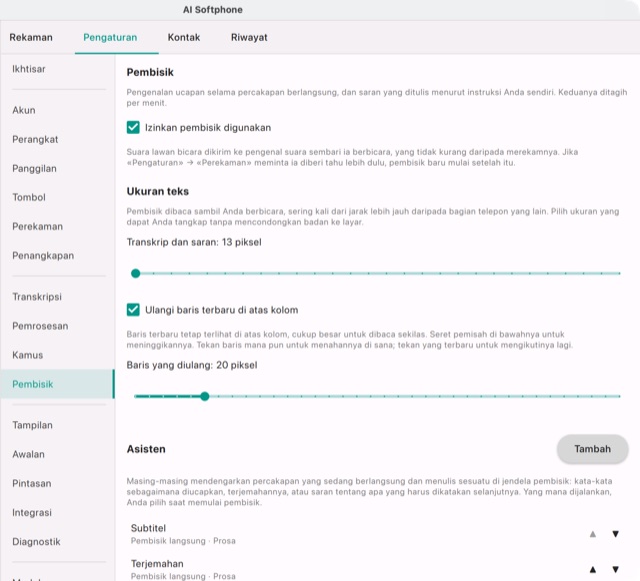Select Tombol in sidebar
Viewport: 640px width, 581px height.
pos(57,197)
